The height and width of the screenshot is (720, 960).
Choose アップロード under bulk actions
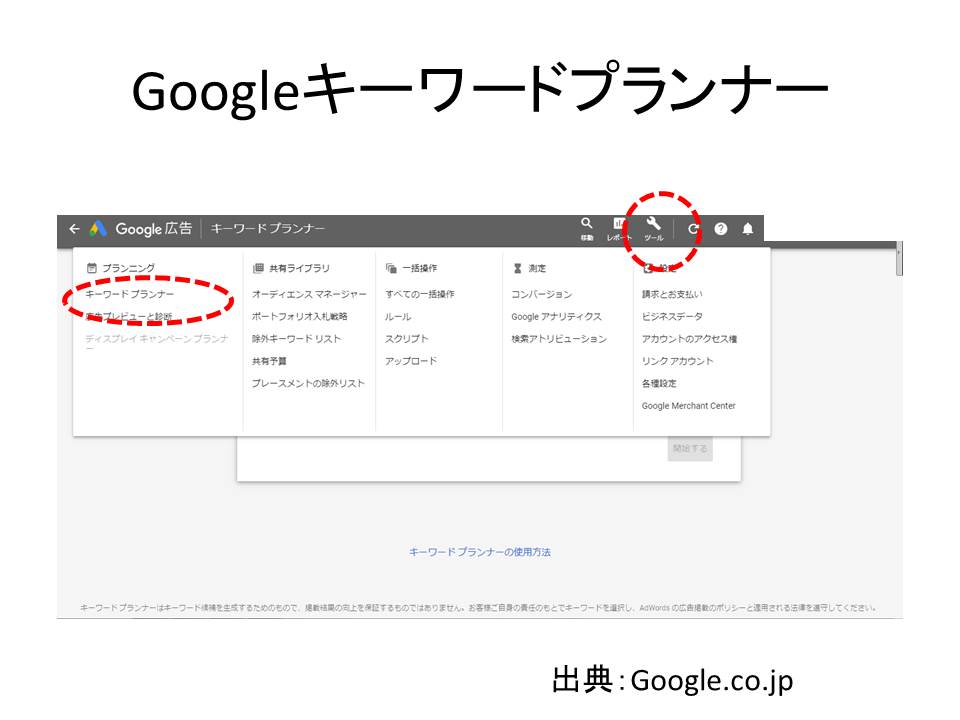(x=411, y=361)
